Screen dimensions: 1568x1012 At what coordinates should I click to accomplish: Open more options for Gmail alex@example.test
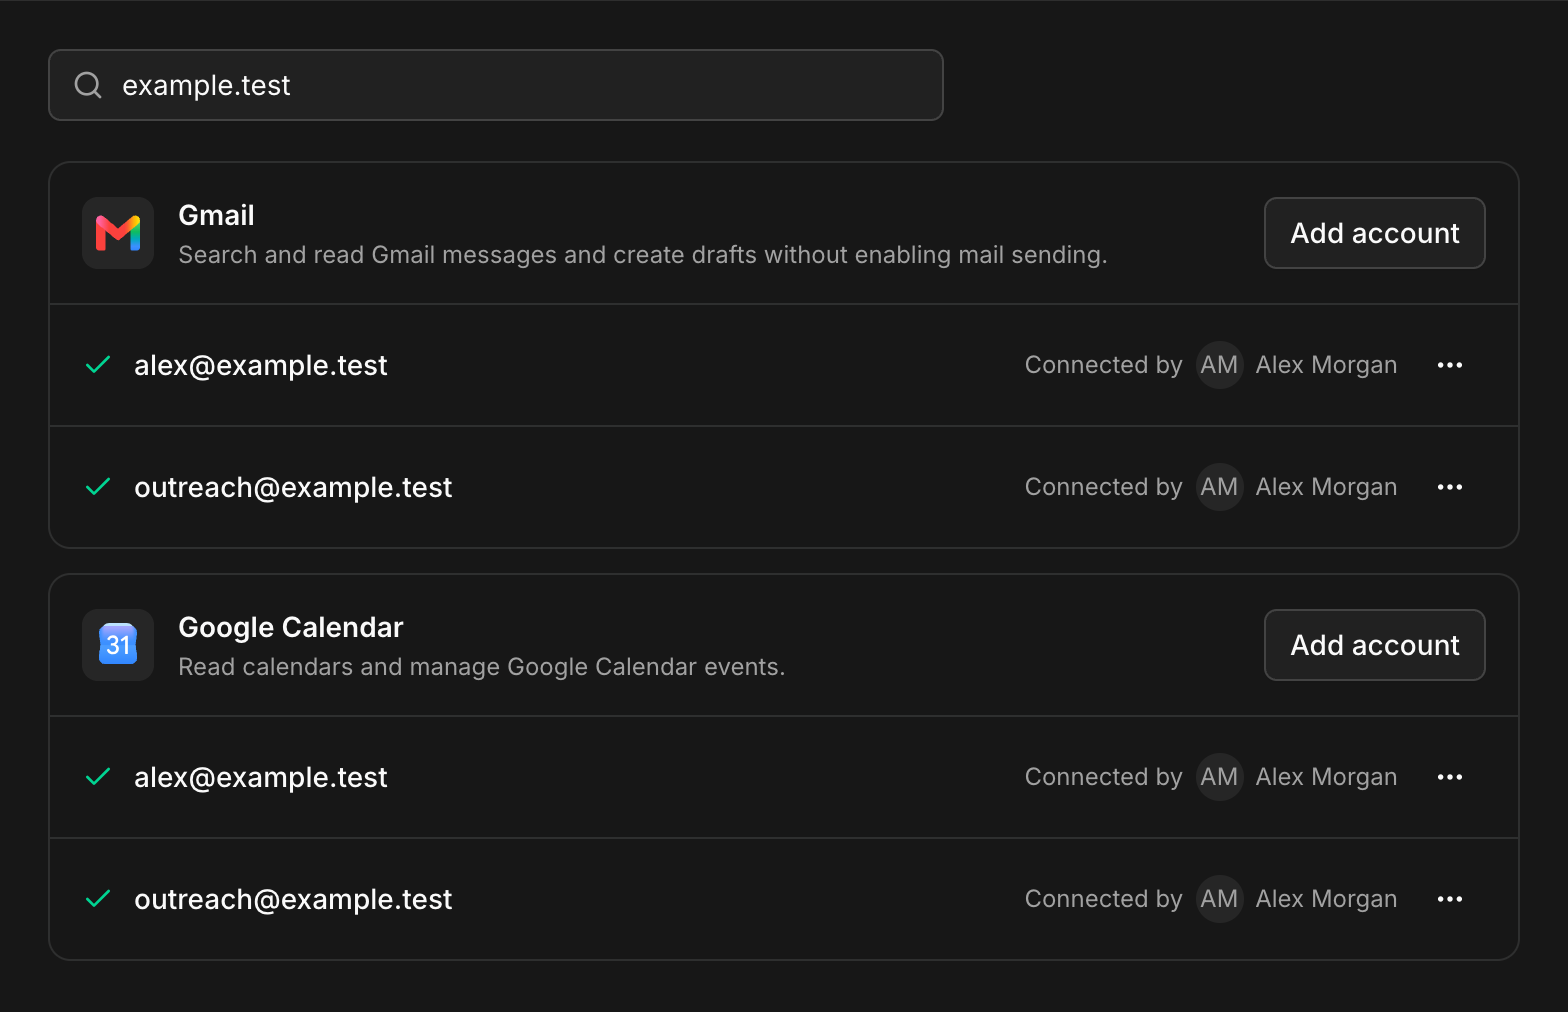(x=1450, y=365)
